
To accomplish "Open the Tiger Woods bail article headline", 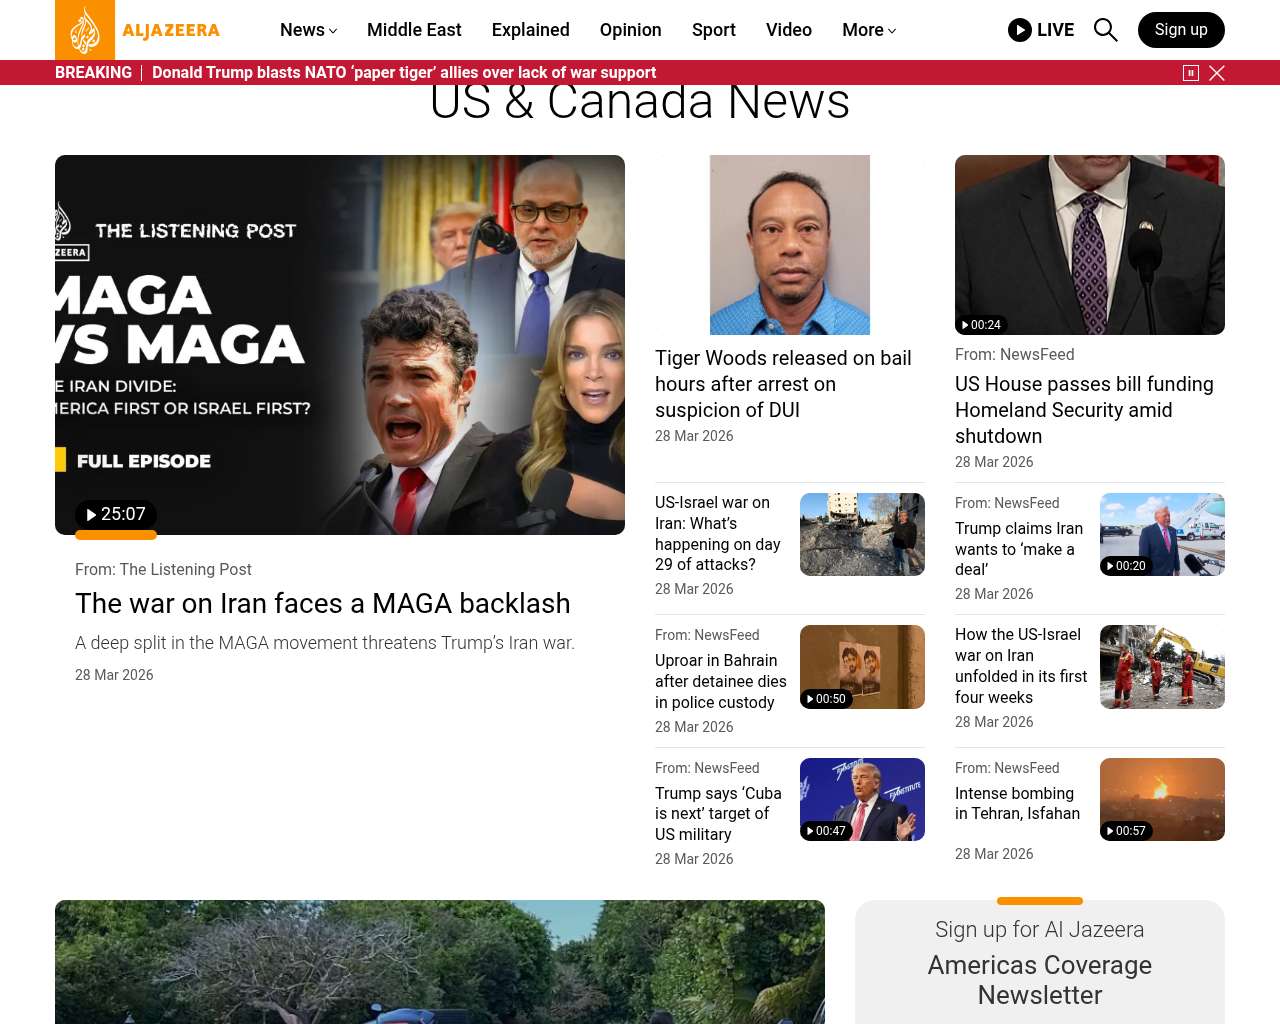I will 783,384.
